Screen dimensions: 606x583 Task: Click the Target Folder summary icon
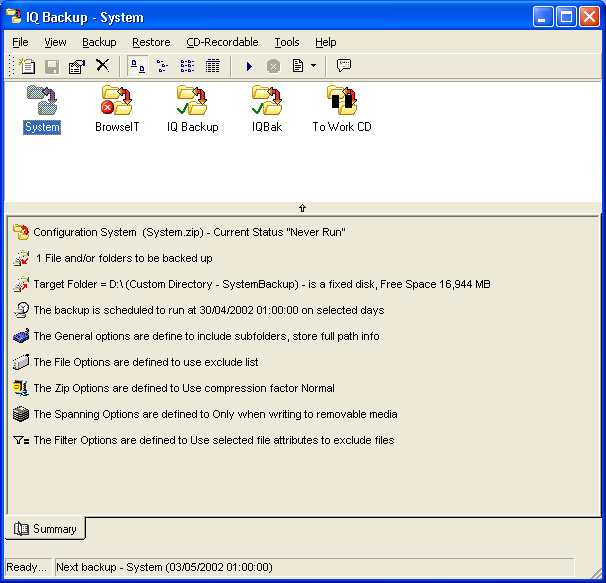click(x=21, y=284)
